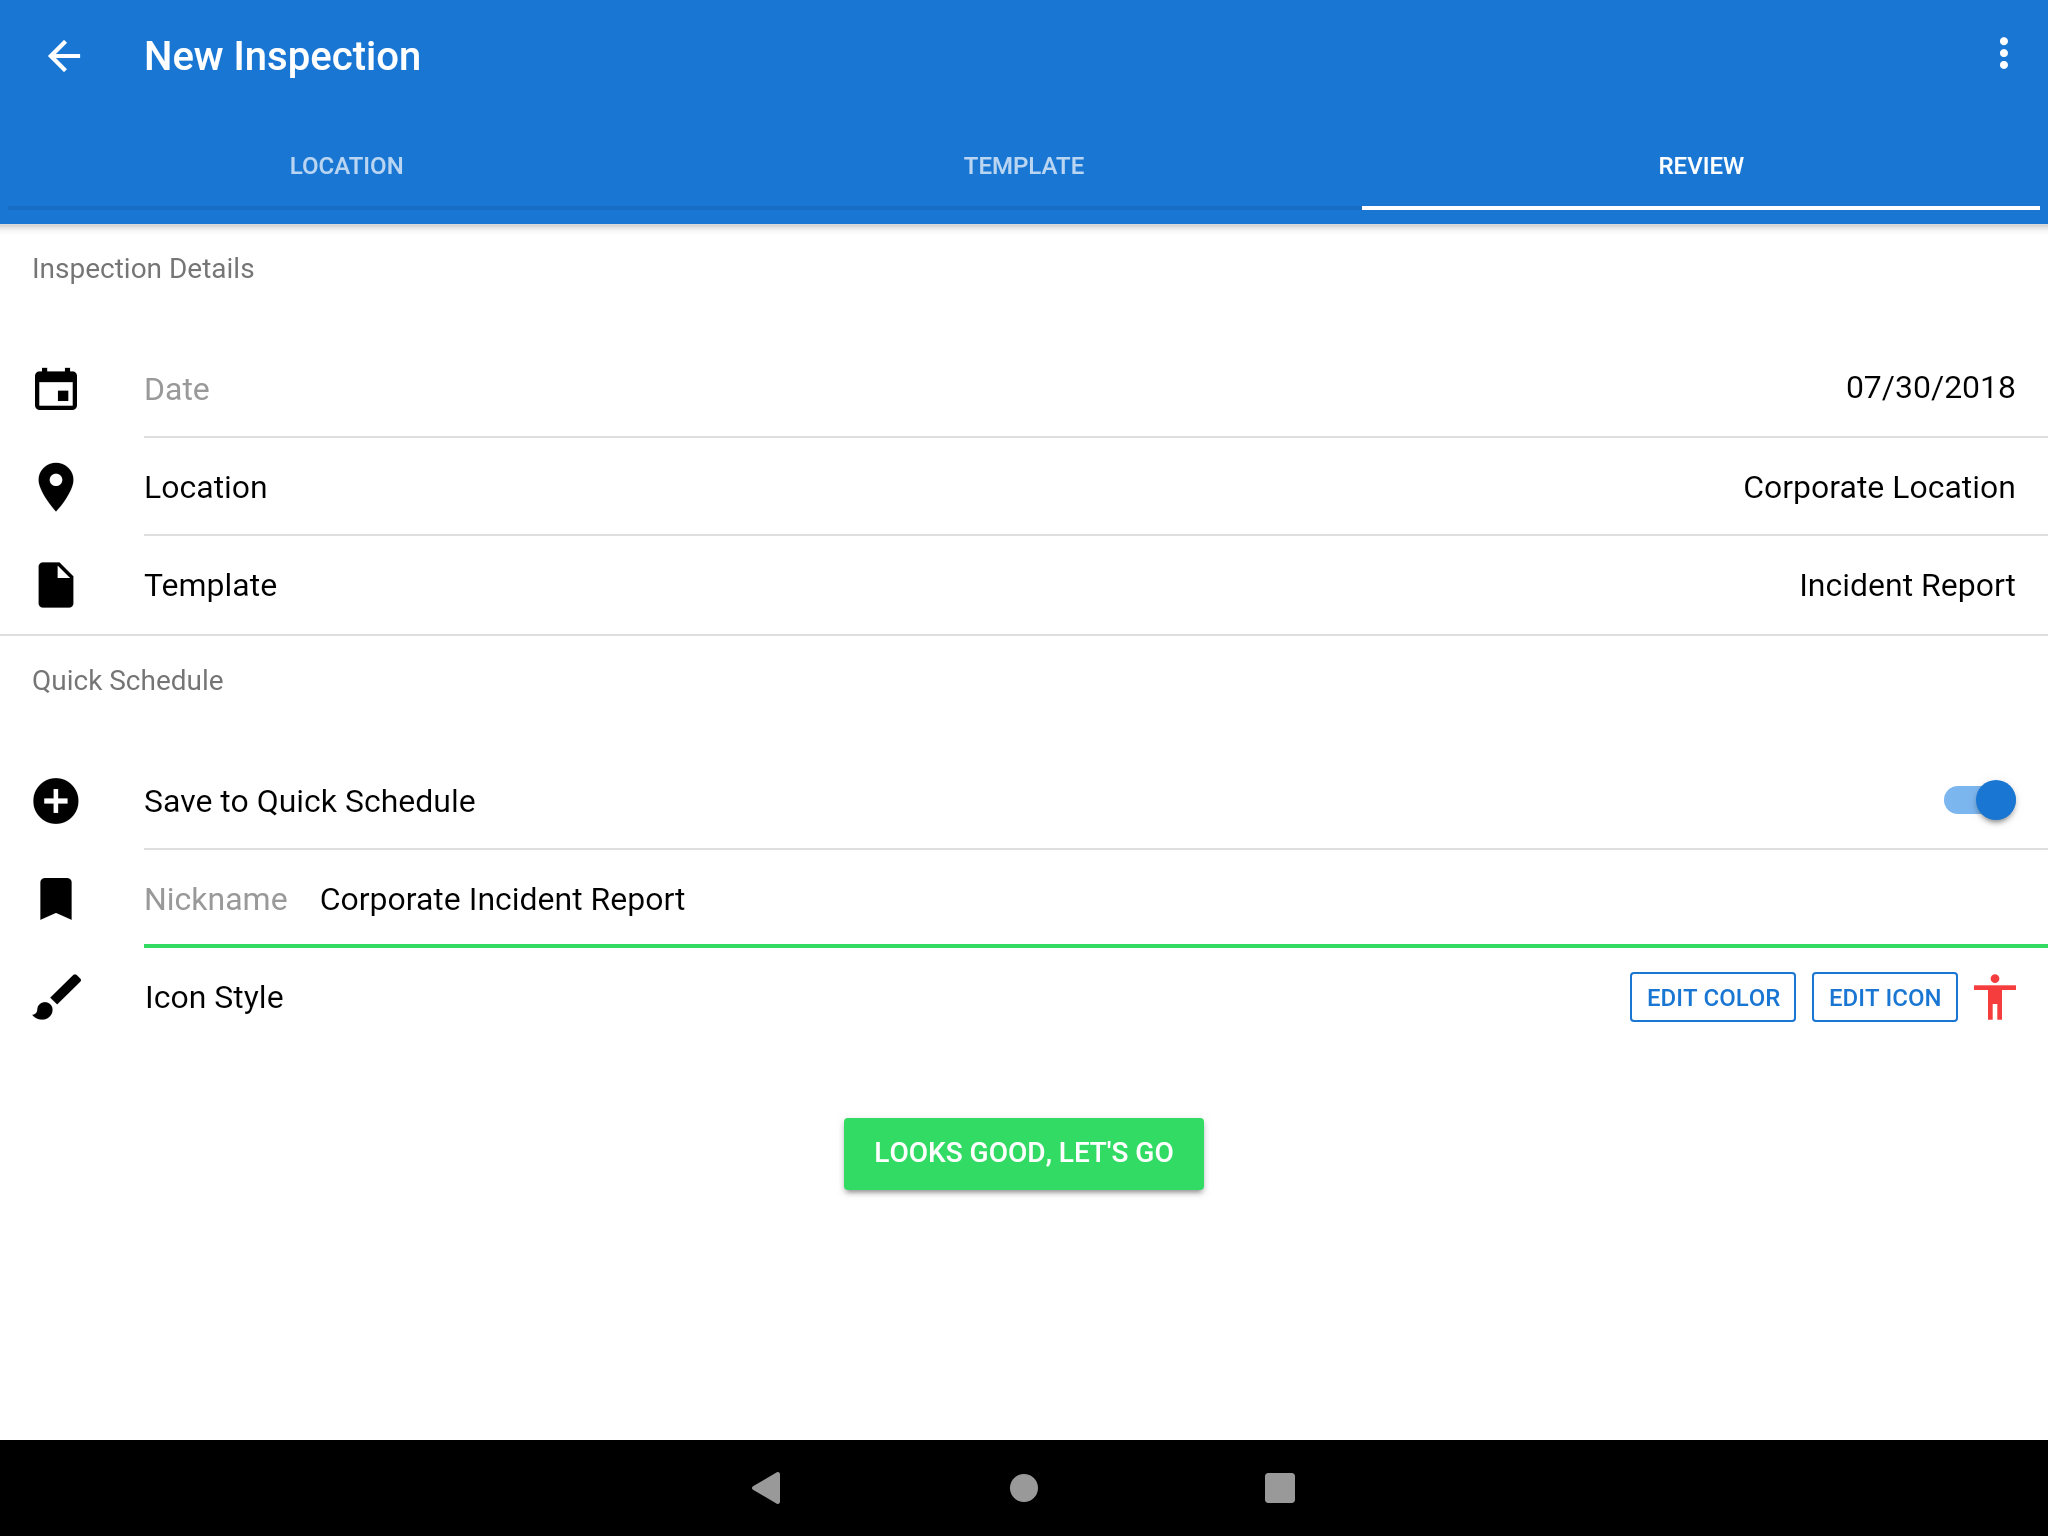The height and width of the screenshot is (1536, 2048).
Task: Click the map pin icon beside Location
Action: pyautogui.click(x=56, y=487)
